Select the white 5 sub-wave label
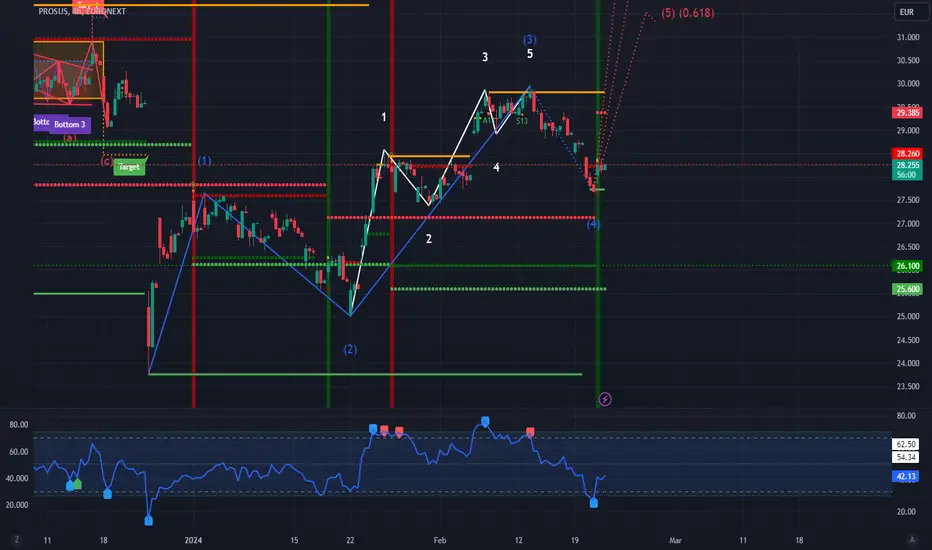 coord(530,54)
